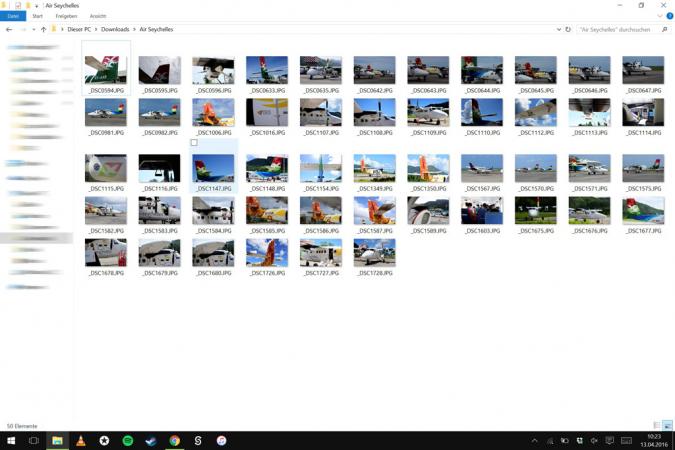Select thumbnail _DSC1110.JPG

482,112
